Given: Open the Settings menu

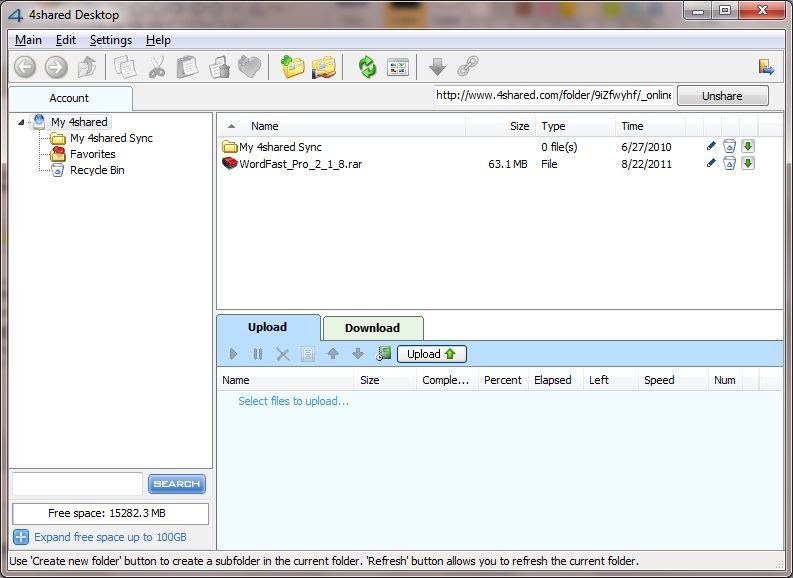Looking at the screenshot, I should (111, 40).
